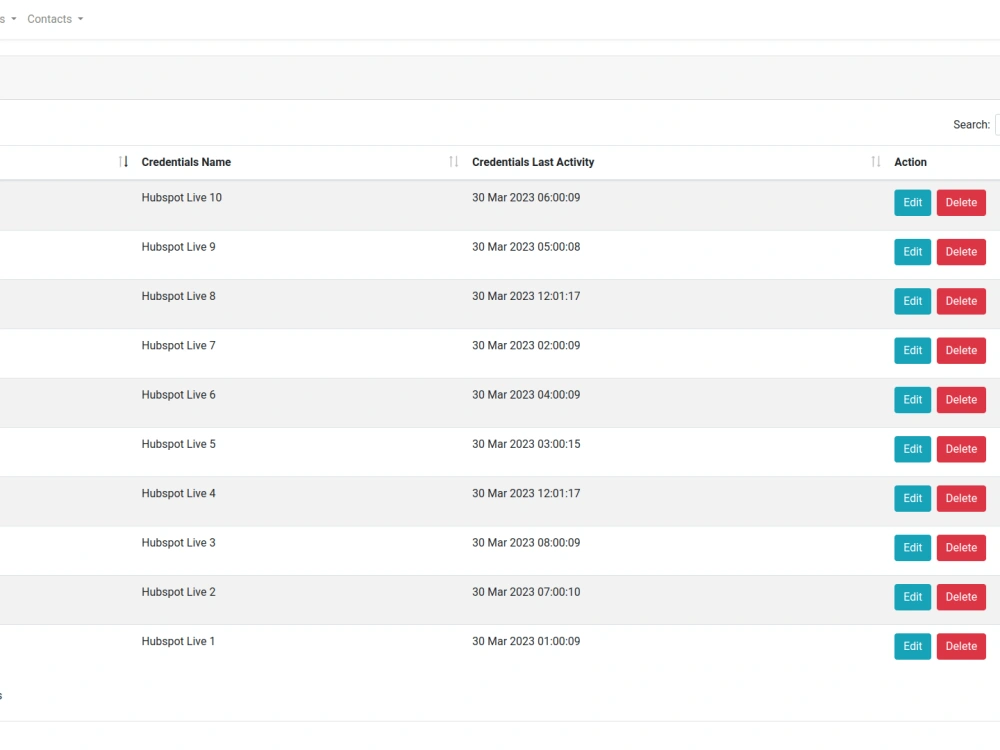Viewport: 1000px width, 750px height.
Task: Select the Hubspot Live 7 name cell
Action: (179, 346)
